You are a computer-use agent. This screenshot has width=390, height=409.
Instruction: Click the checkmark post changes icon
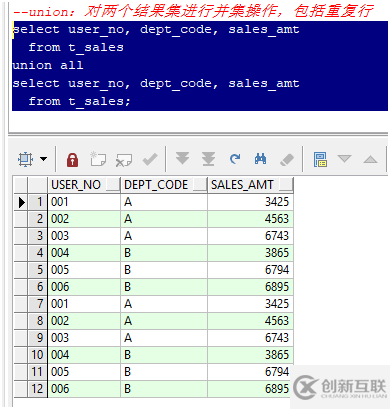(150, 159)
